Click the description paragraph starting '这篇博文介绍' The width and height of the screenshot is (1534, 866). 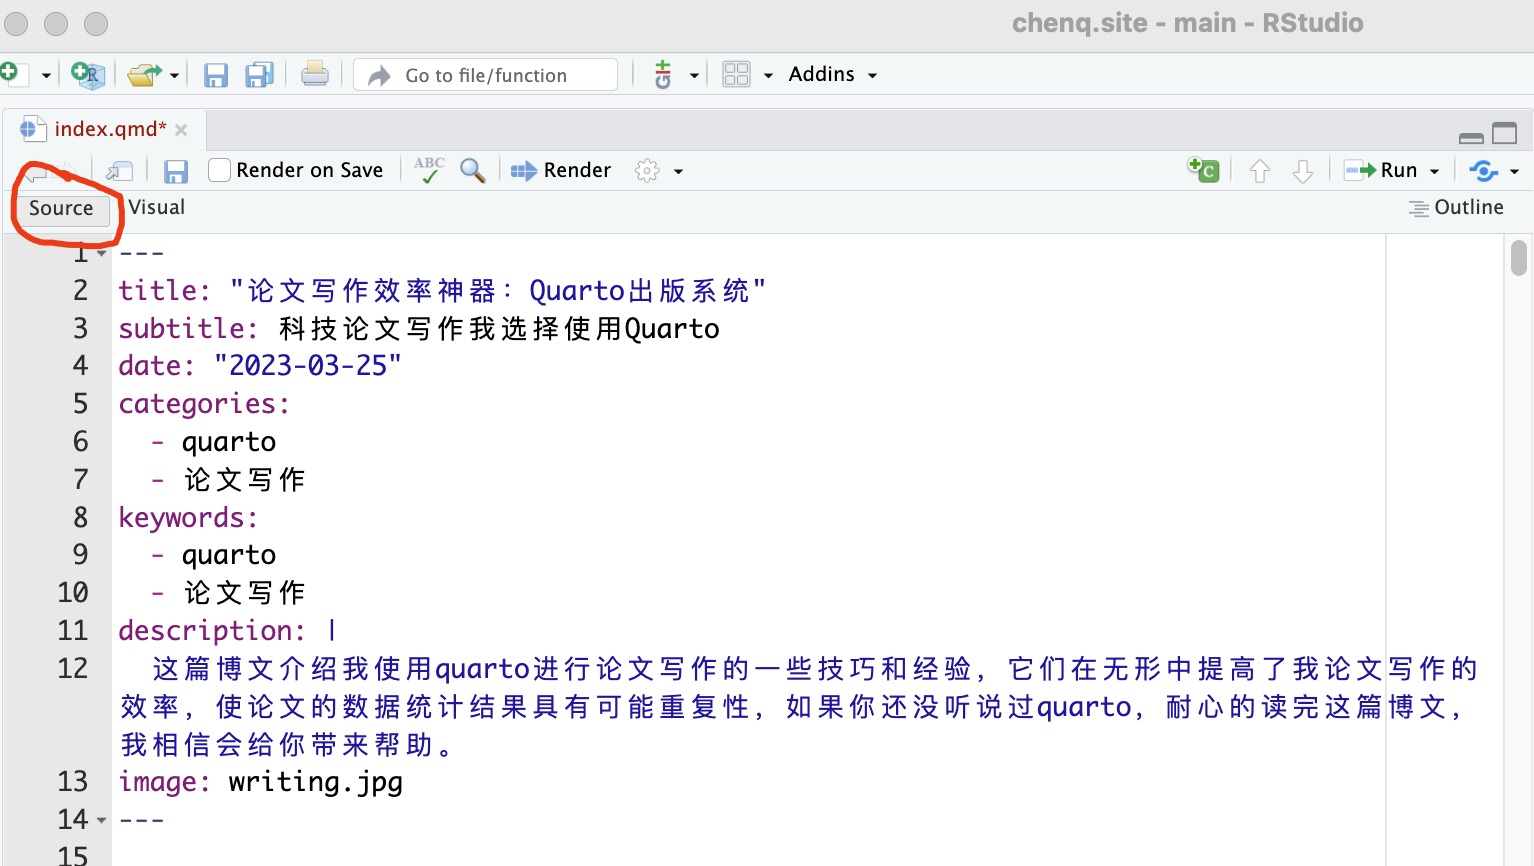pyautogui.click(x=798, y=707)
